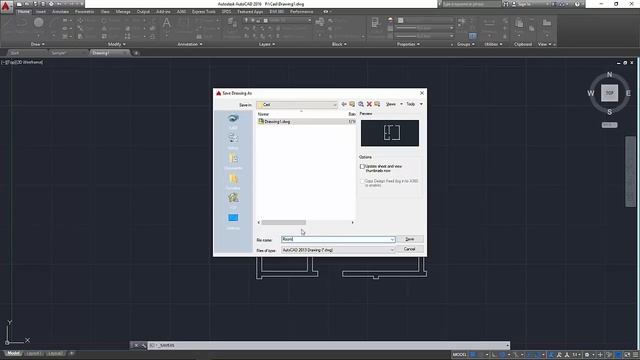Screen dimensions: 640x360
Task: Click the drawing preview thumbnail
Action: 390,133
